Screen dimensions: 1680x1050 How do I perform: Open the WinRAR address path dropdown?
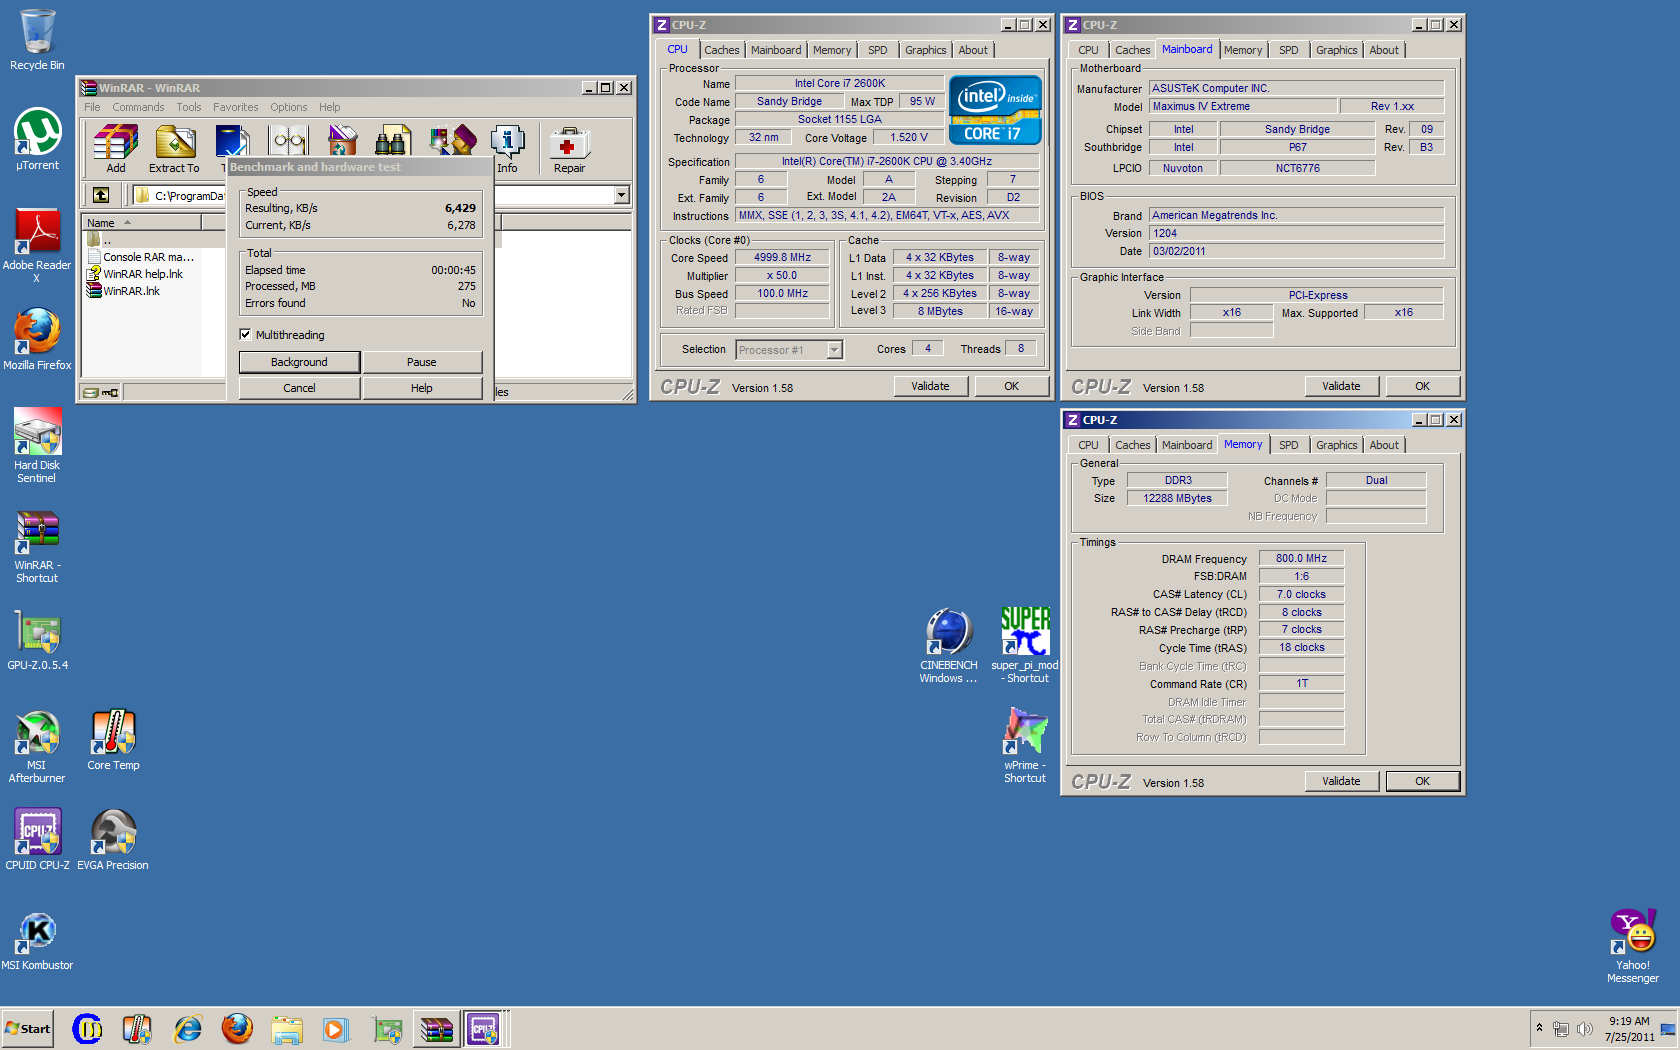pos(622,195)
